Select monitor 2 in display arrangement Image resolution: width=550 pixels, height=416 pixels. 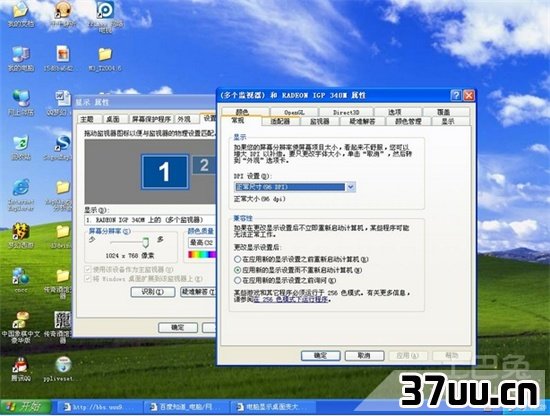click(204, 165)
